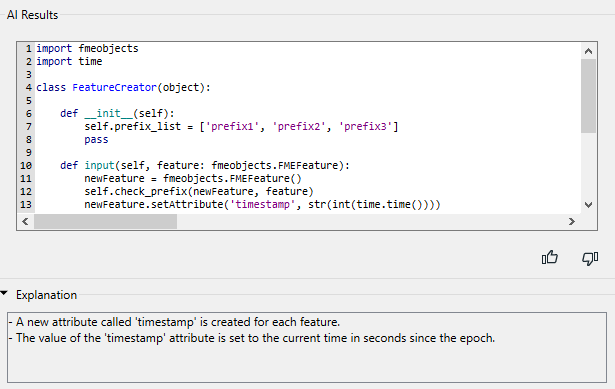
Task: Click the horizontal scrollbar thumb under code
Action: coord(105,222)
